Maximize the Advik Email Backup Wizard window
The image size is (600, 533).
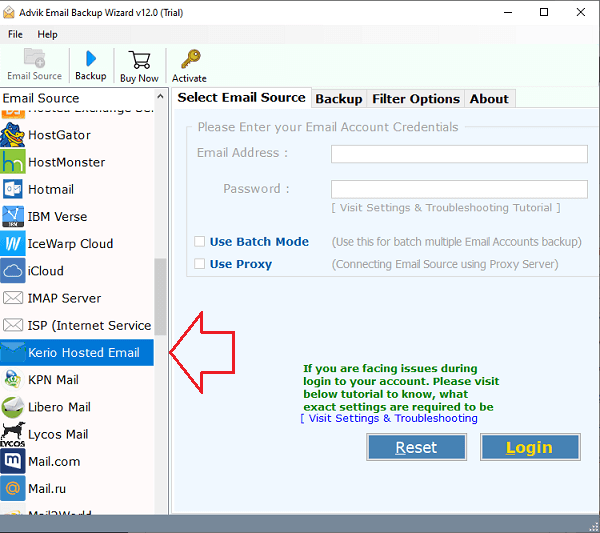tap(544, 12)
